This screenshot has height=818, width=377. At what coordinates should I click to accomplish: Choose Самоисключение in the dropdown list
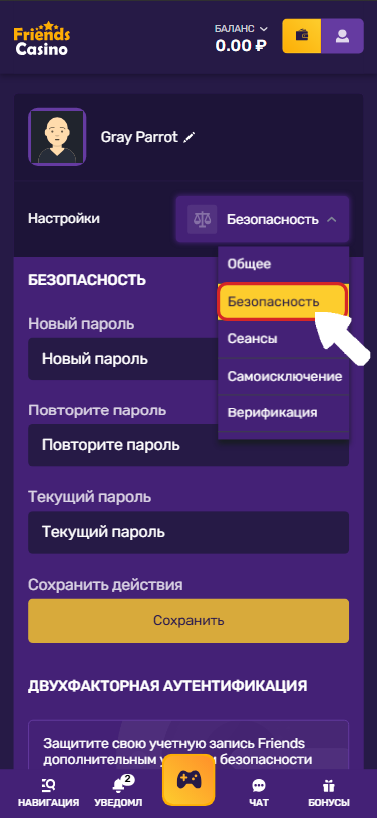(x=284, y=376)
